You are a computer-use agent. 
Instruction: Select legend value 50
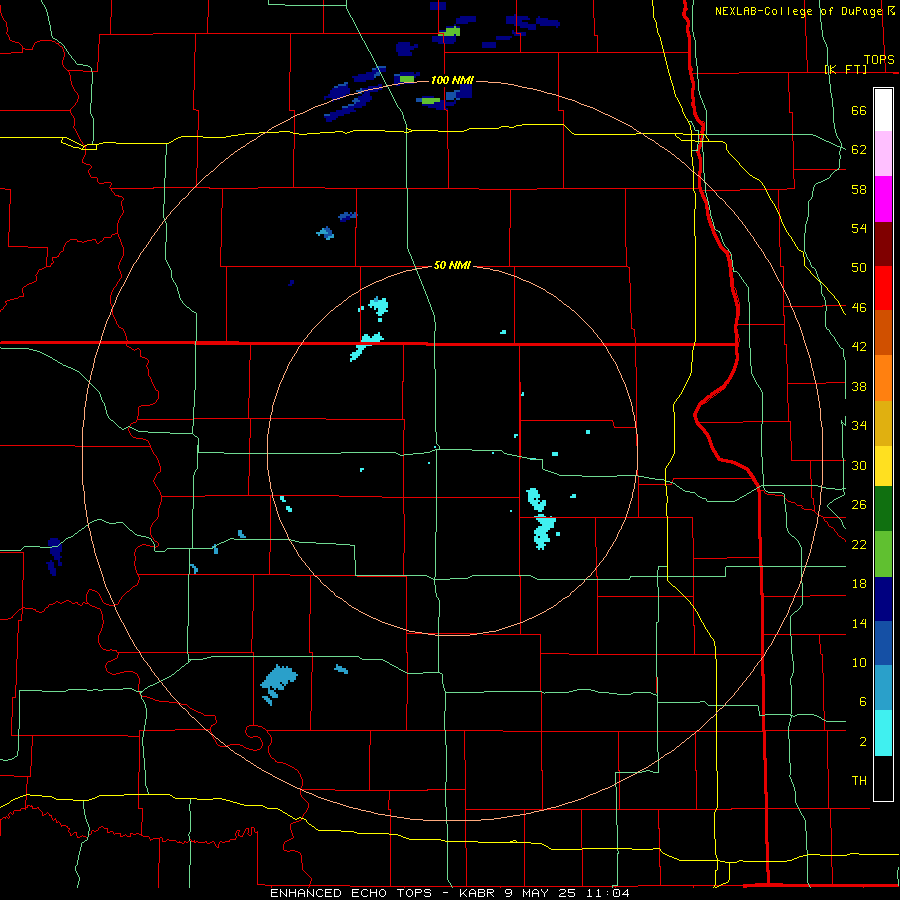[859, 268]
